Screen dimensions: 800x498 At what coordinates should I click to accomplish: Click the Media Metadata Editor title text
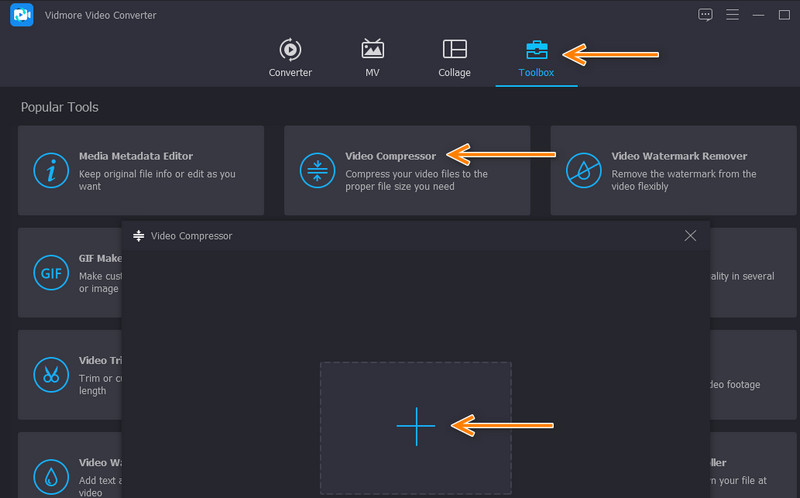(x=136, y=156)
